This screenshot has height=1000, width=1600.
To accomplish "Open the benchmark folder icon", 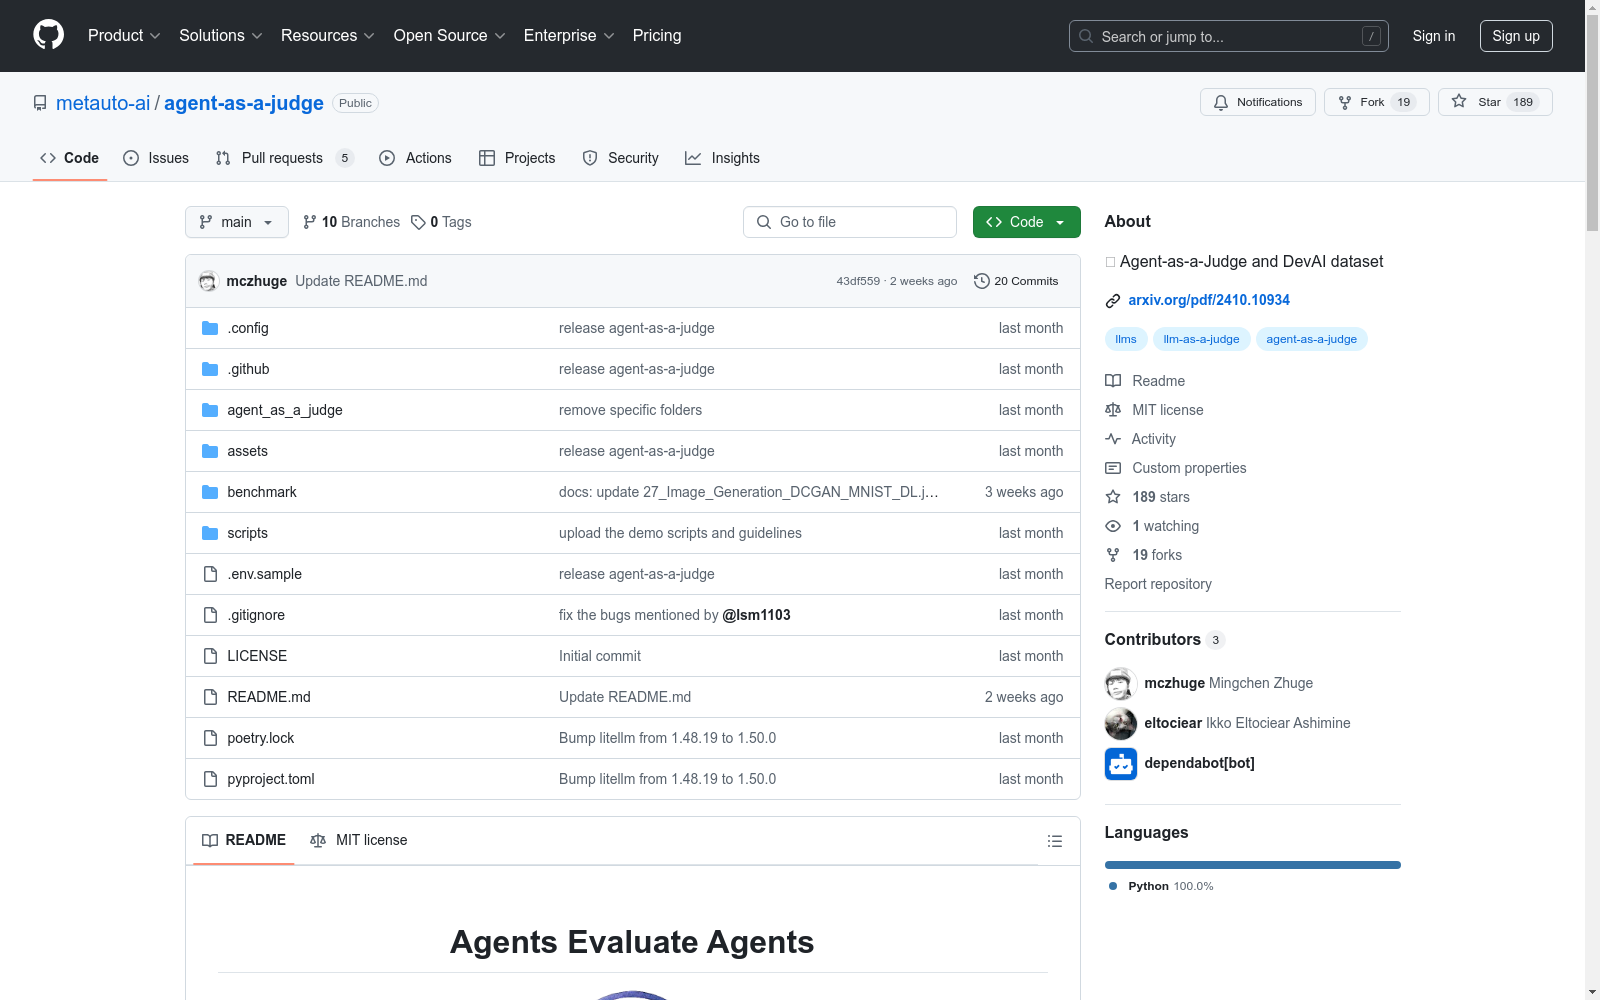I will point(210,492).
